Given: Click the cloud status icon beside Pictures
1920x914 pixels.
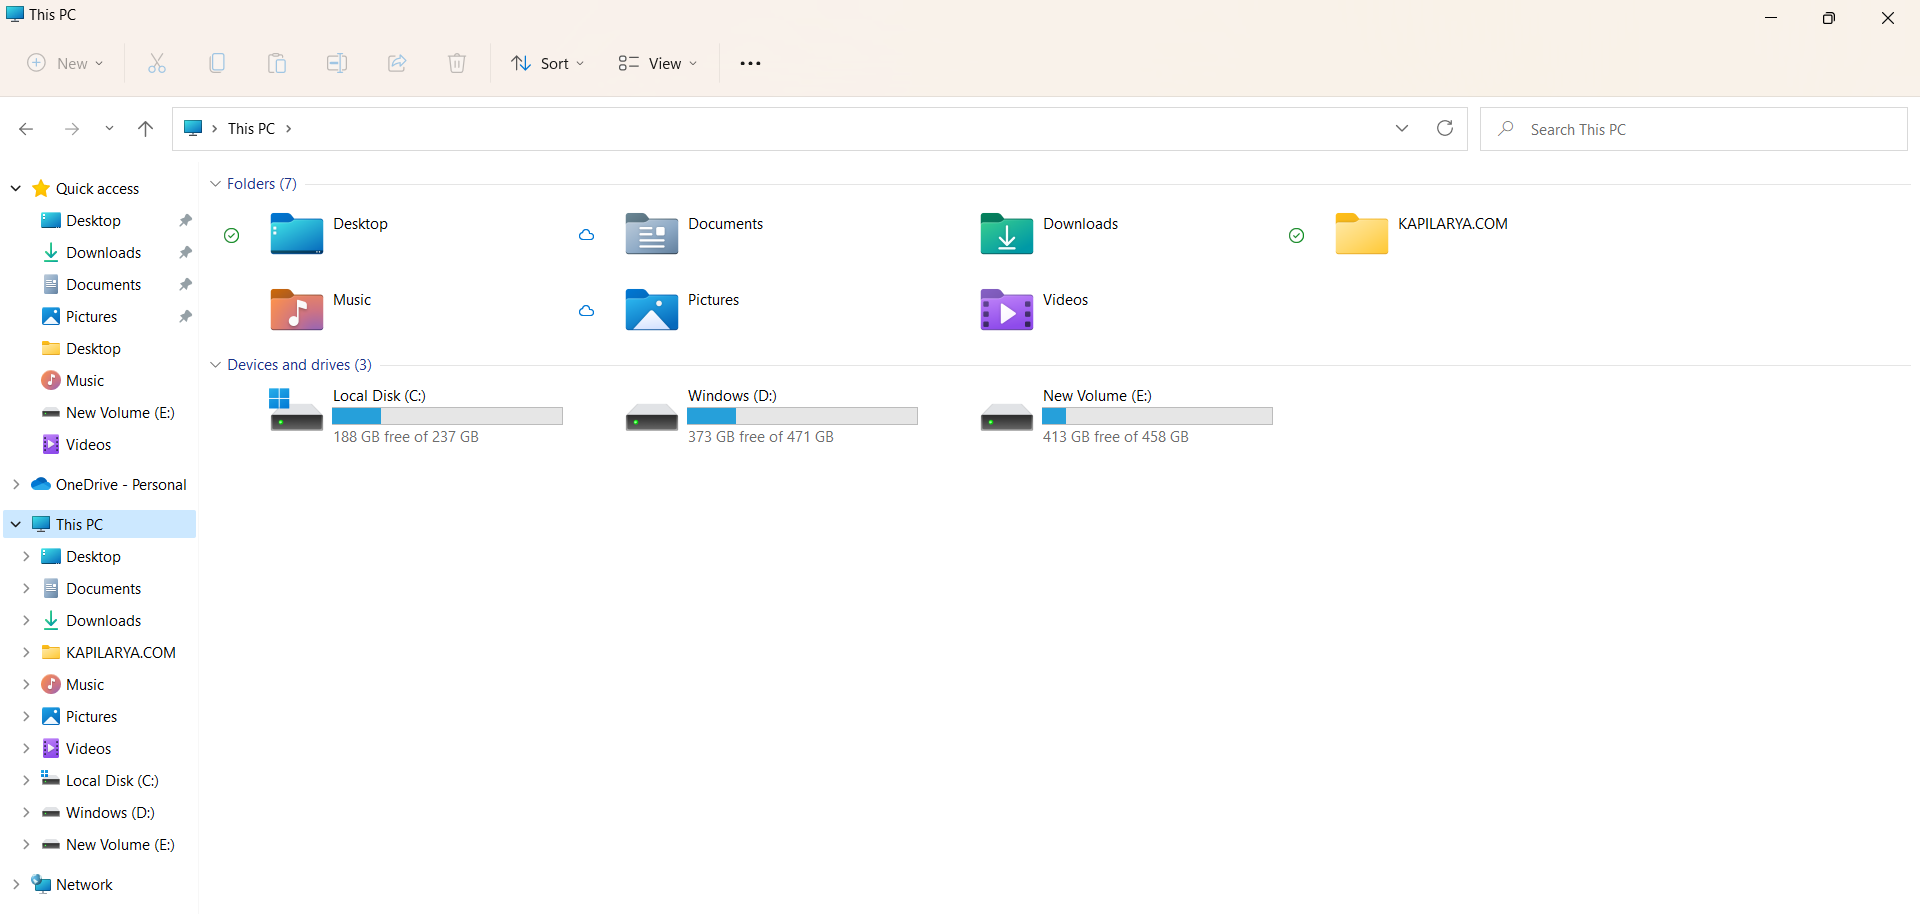Looking at the screenshot, I should 587,311.
